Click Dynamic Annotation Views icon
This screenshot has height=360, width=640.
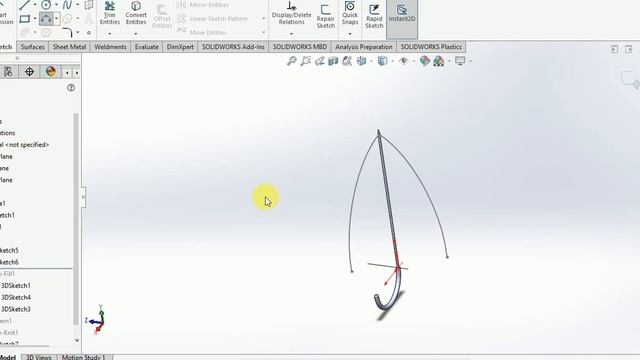[347, 61]
